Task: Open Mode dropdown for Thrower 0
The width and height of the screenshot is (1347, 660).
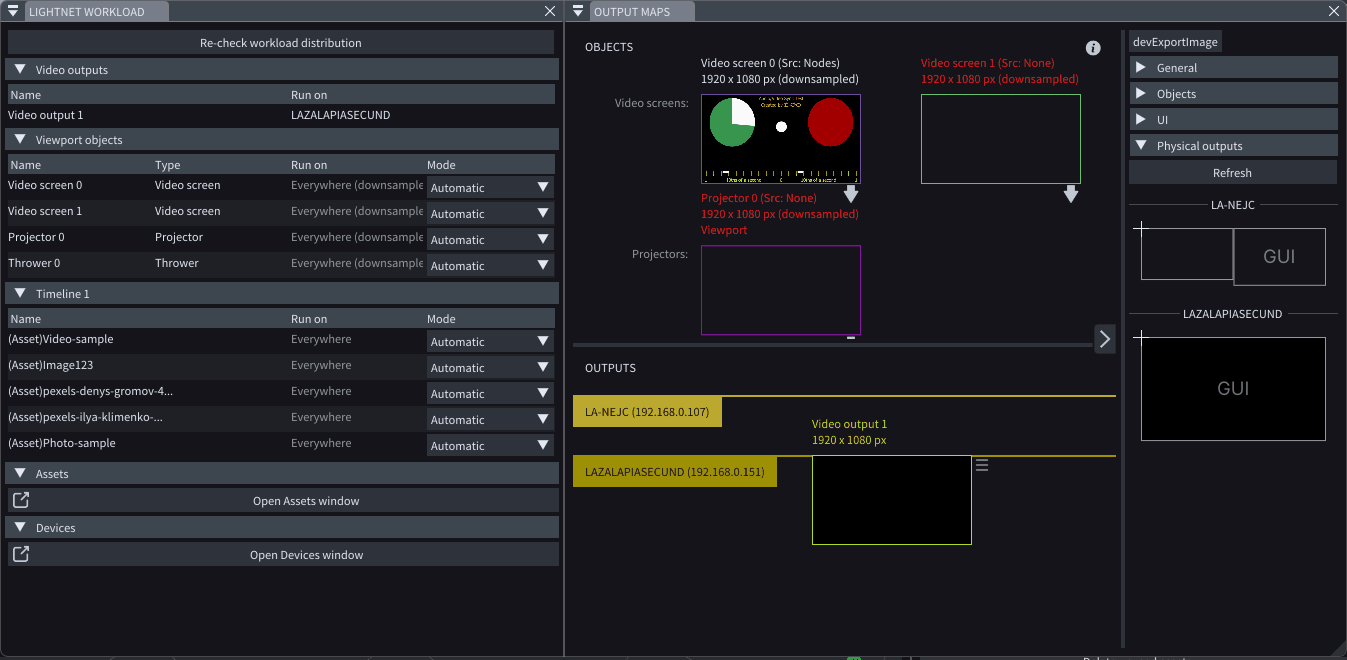Action: [490, 265]
